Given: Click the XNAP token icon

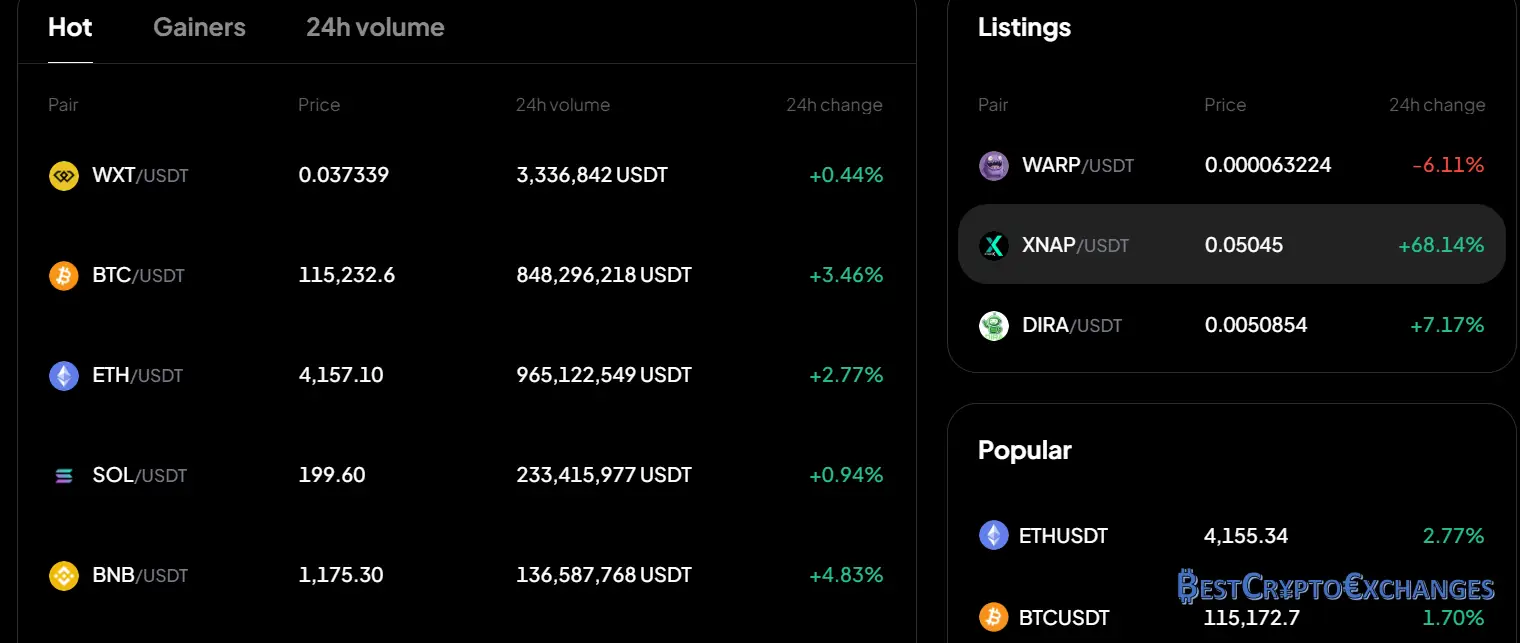Looking at the screenshot, I should 993,246.
